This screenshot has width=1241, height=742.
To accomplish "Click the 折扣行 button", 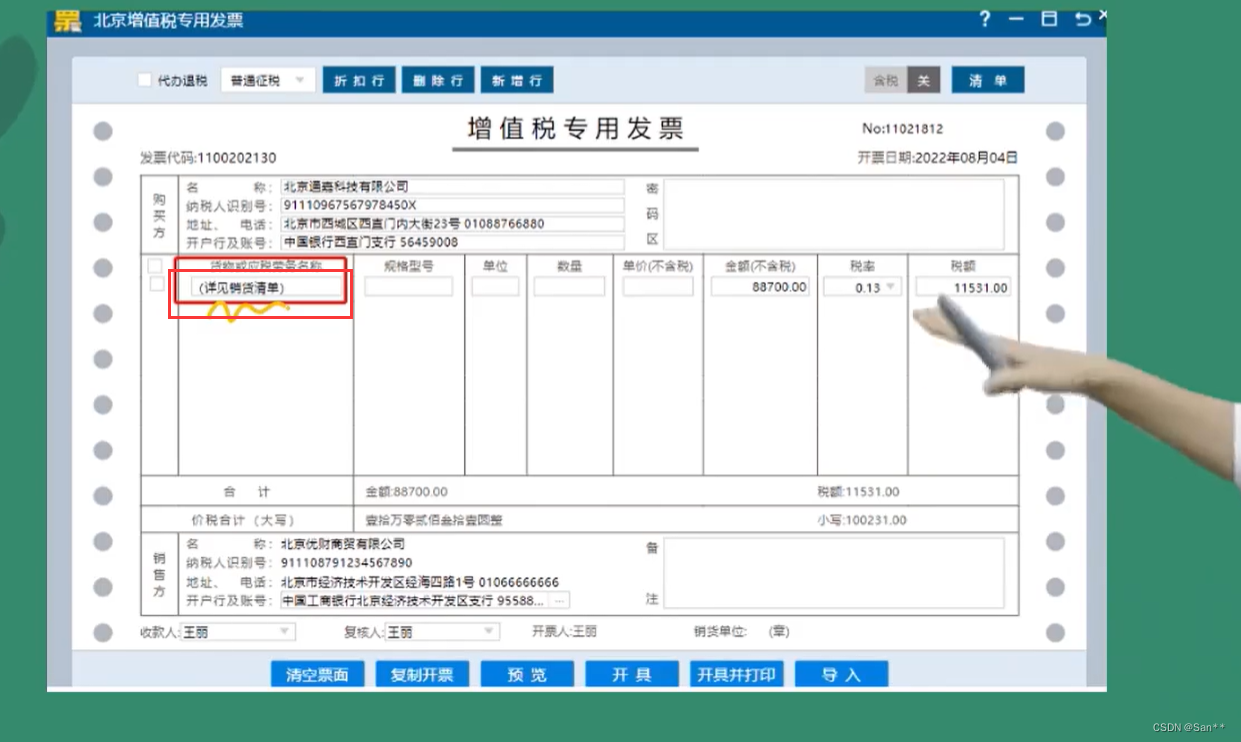I will 359,81.
